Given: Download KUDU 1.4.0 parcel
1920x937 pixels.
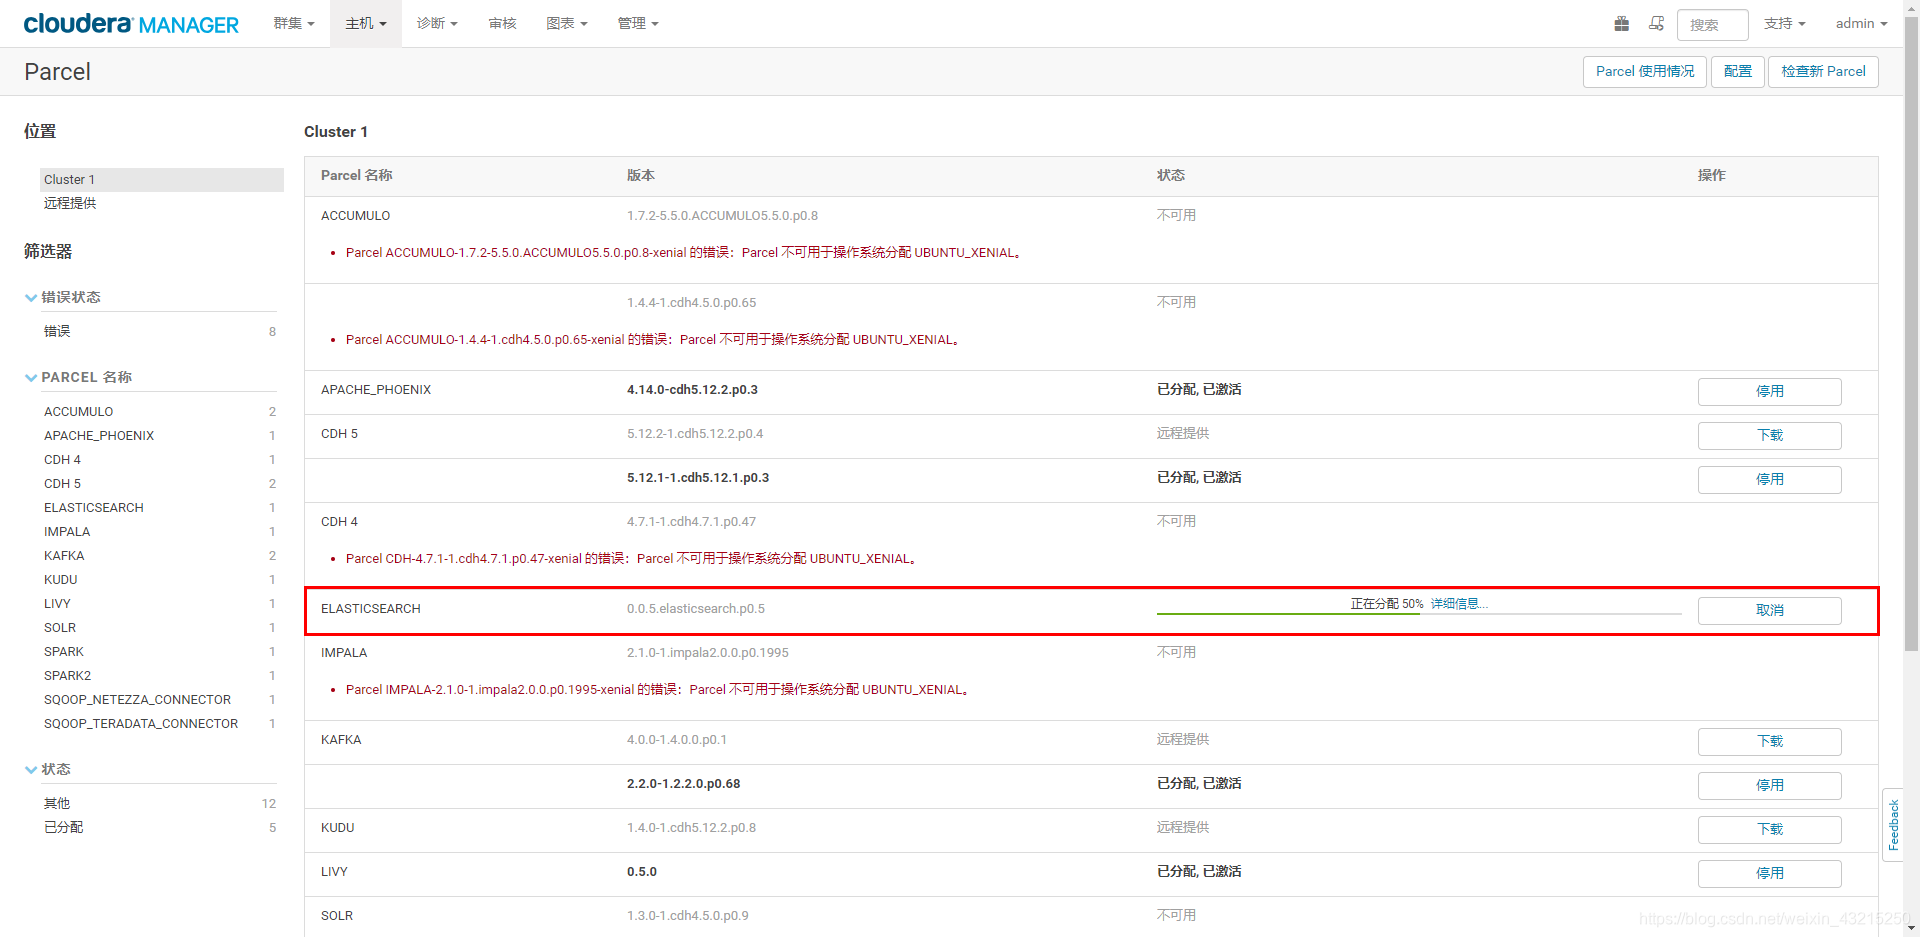Looking at the screenshot, I should pos(1769,829).
